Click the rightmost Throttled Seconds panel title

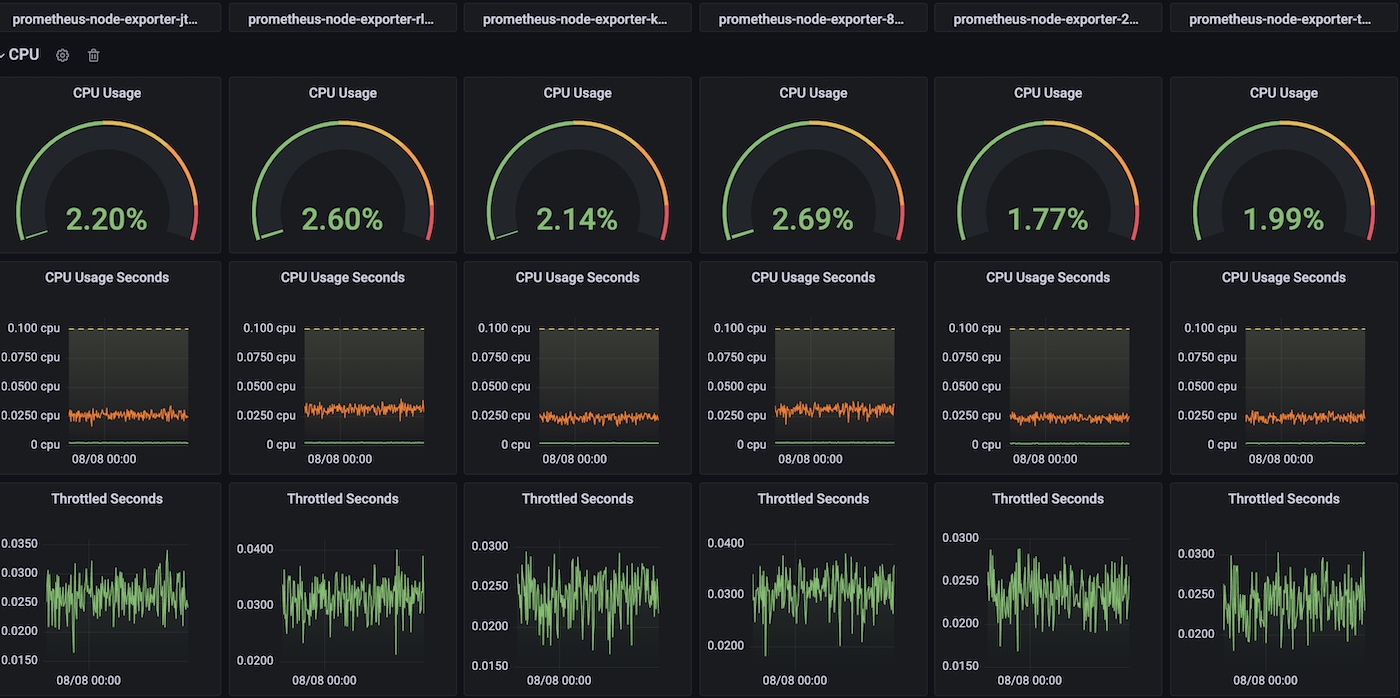(x=1284, y=498)
